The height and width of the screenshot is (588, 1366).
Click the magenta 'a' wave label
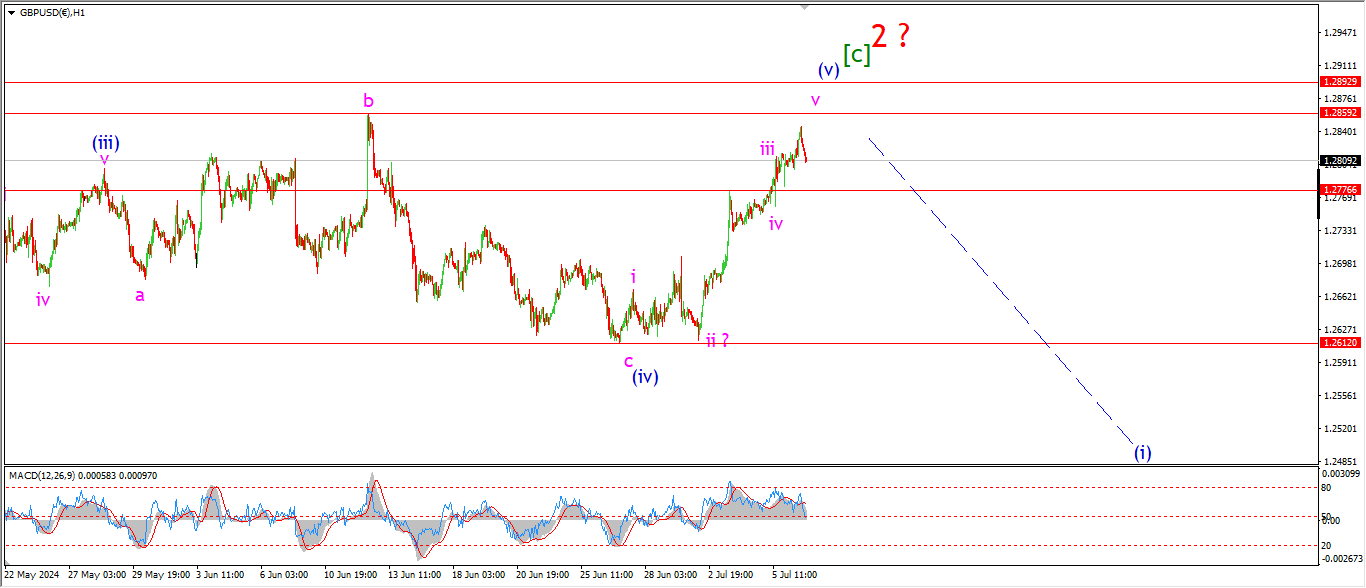click(x=140, y=295)
